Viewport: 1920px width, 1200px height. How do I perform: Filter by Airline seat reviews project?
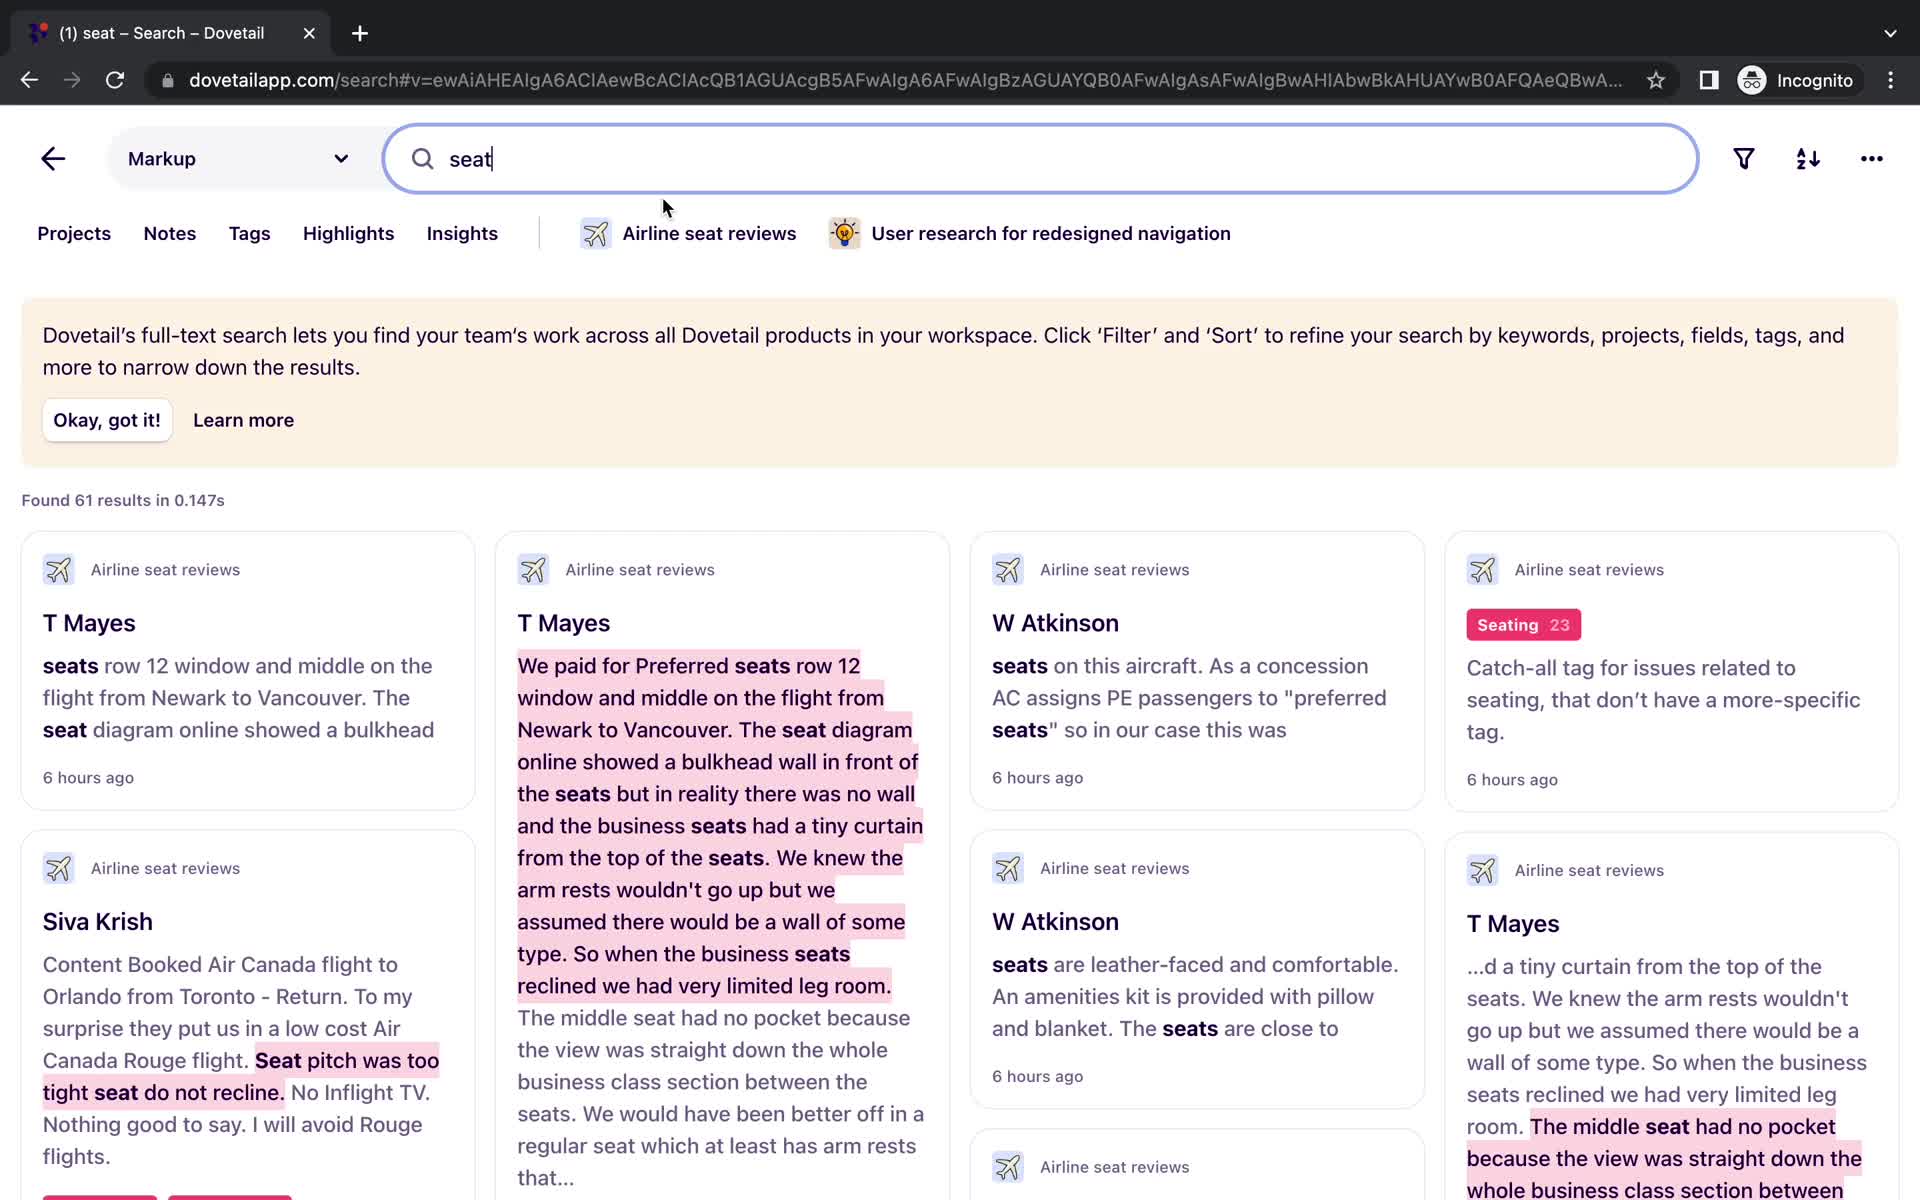[x=689, y=233]
